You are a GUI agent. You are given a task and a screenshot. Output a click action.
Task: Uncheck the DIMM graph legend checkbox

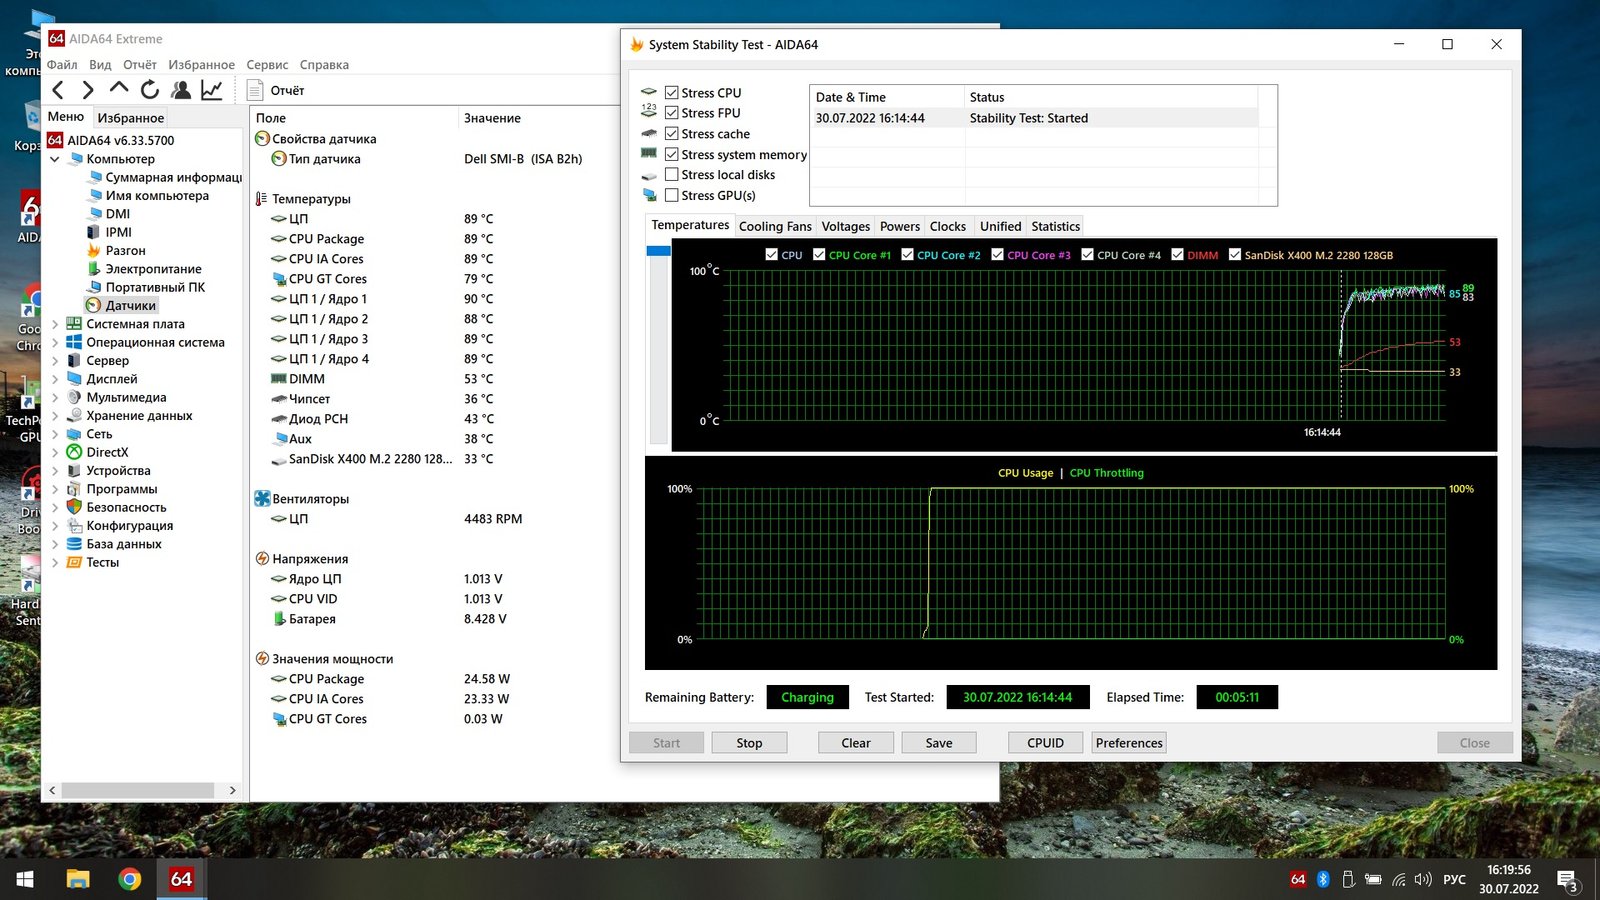tap(1177, 255)
